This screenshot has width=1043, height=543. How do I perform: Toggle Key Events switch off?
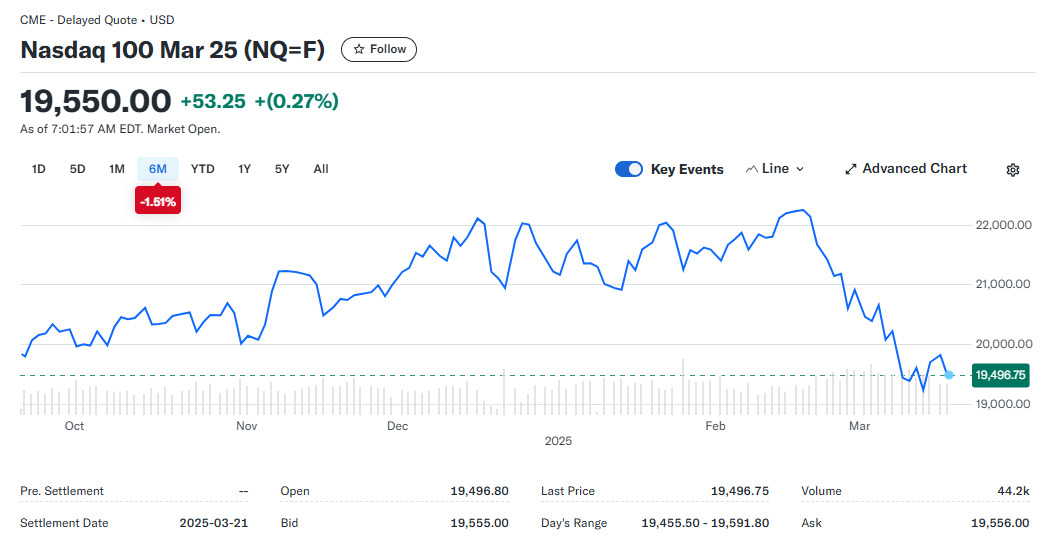coord(629,169)
